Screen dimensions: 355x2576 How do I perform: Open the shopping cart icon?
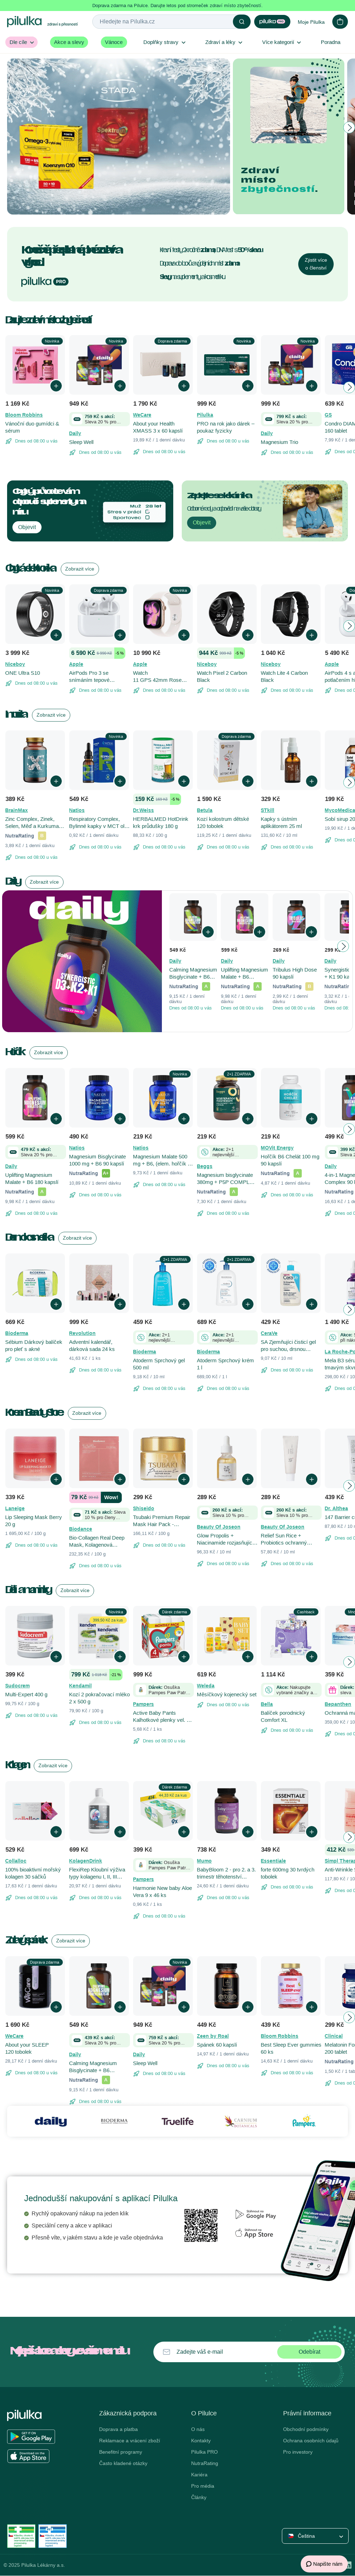(340, 21)
